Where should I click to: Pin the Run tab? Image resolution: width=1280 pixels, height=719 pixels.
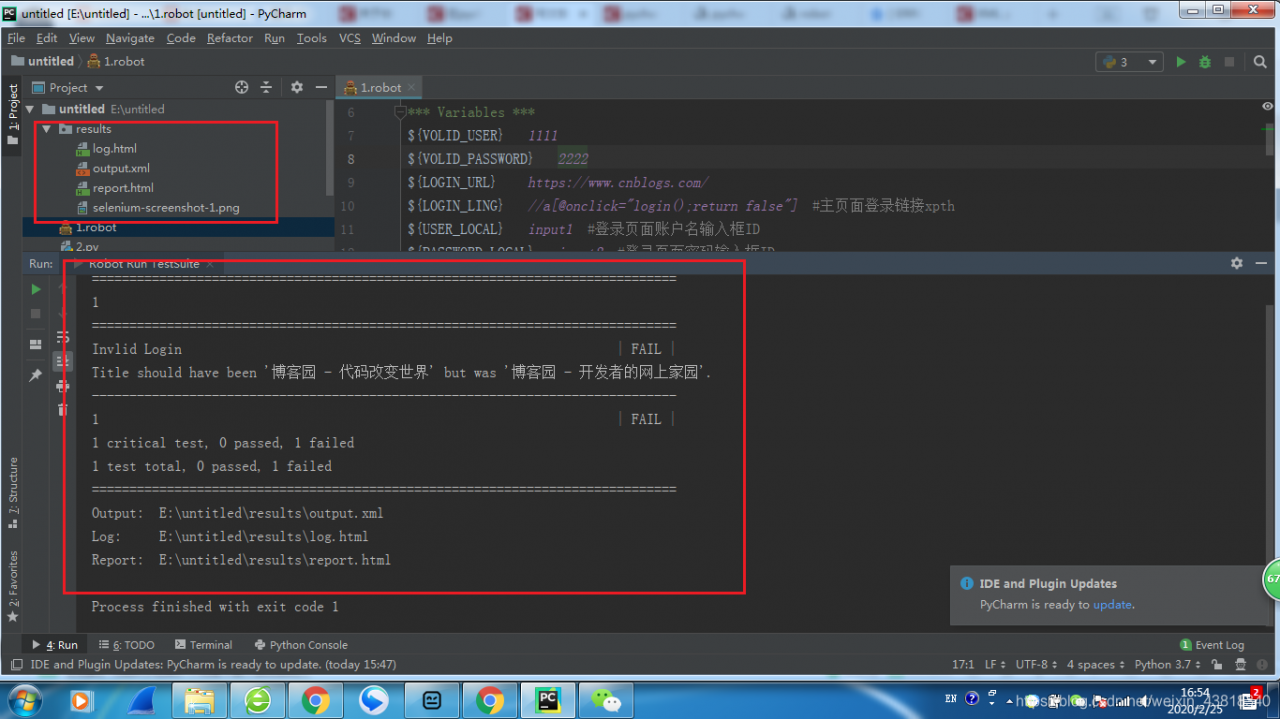[x=36, y=375]
